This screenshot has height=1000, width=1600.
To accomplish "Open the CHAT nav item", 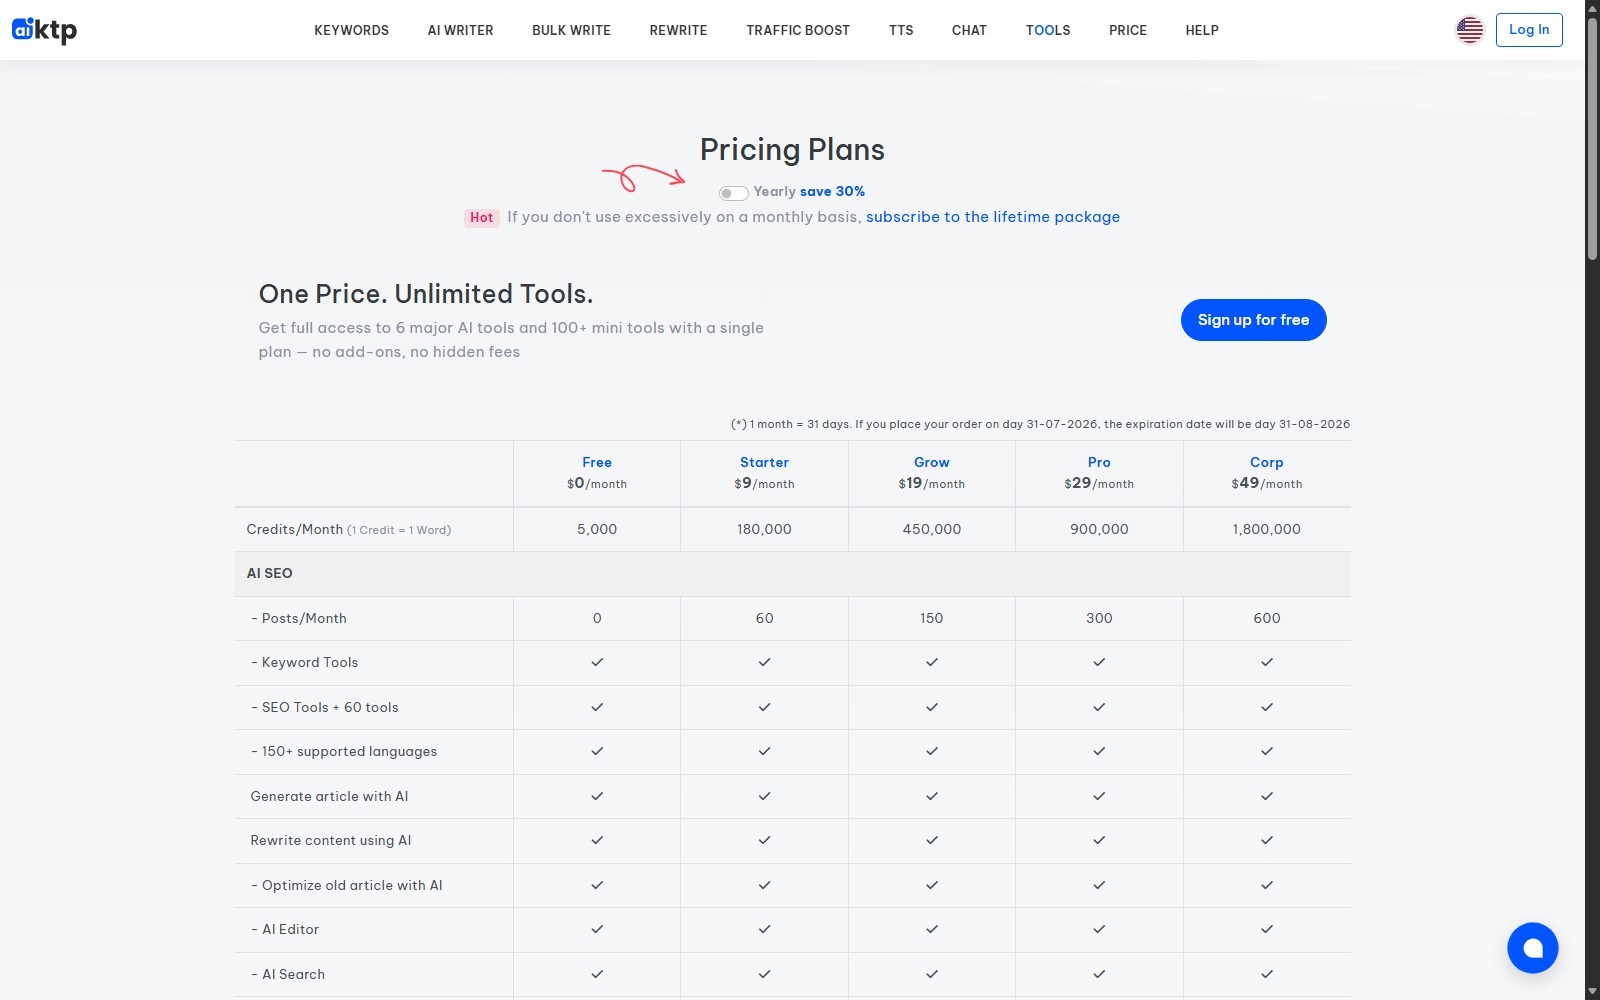I will point(969,30).
